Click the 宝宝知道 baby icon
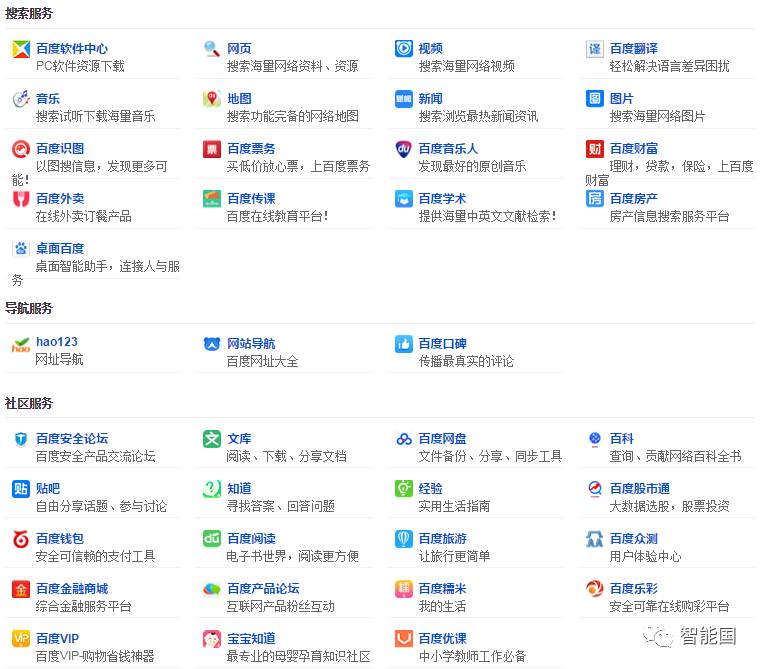The width and height of the screenshot is (761, 669). tap(212, 639)
